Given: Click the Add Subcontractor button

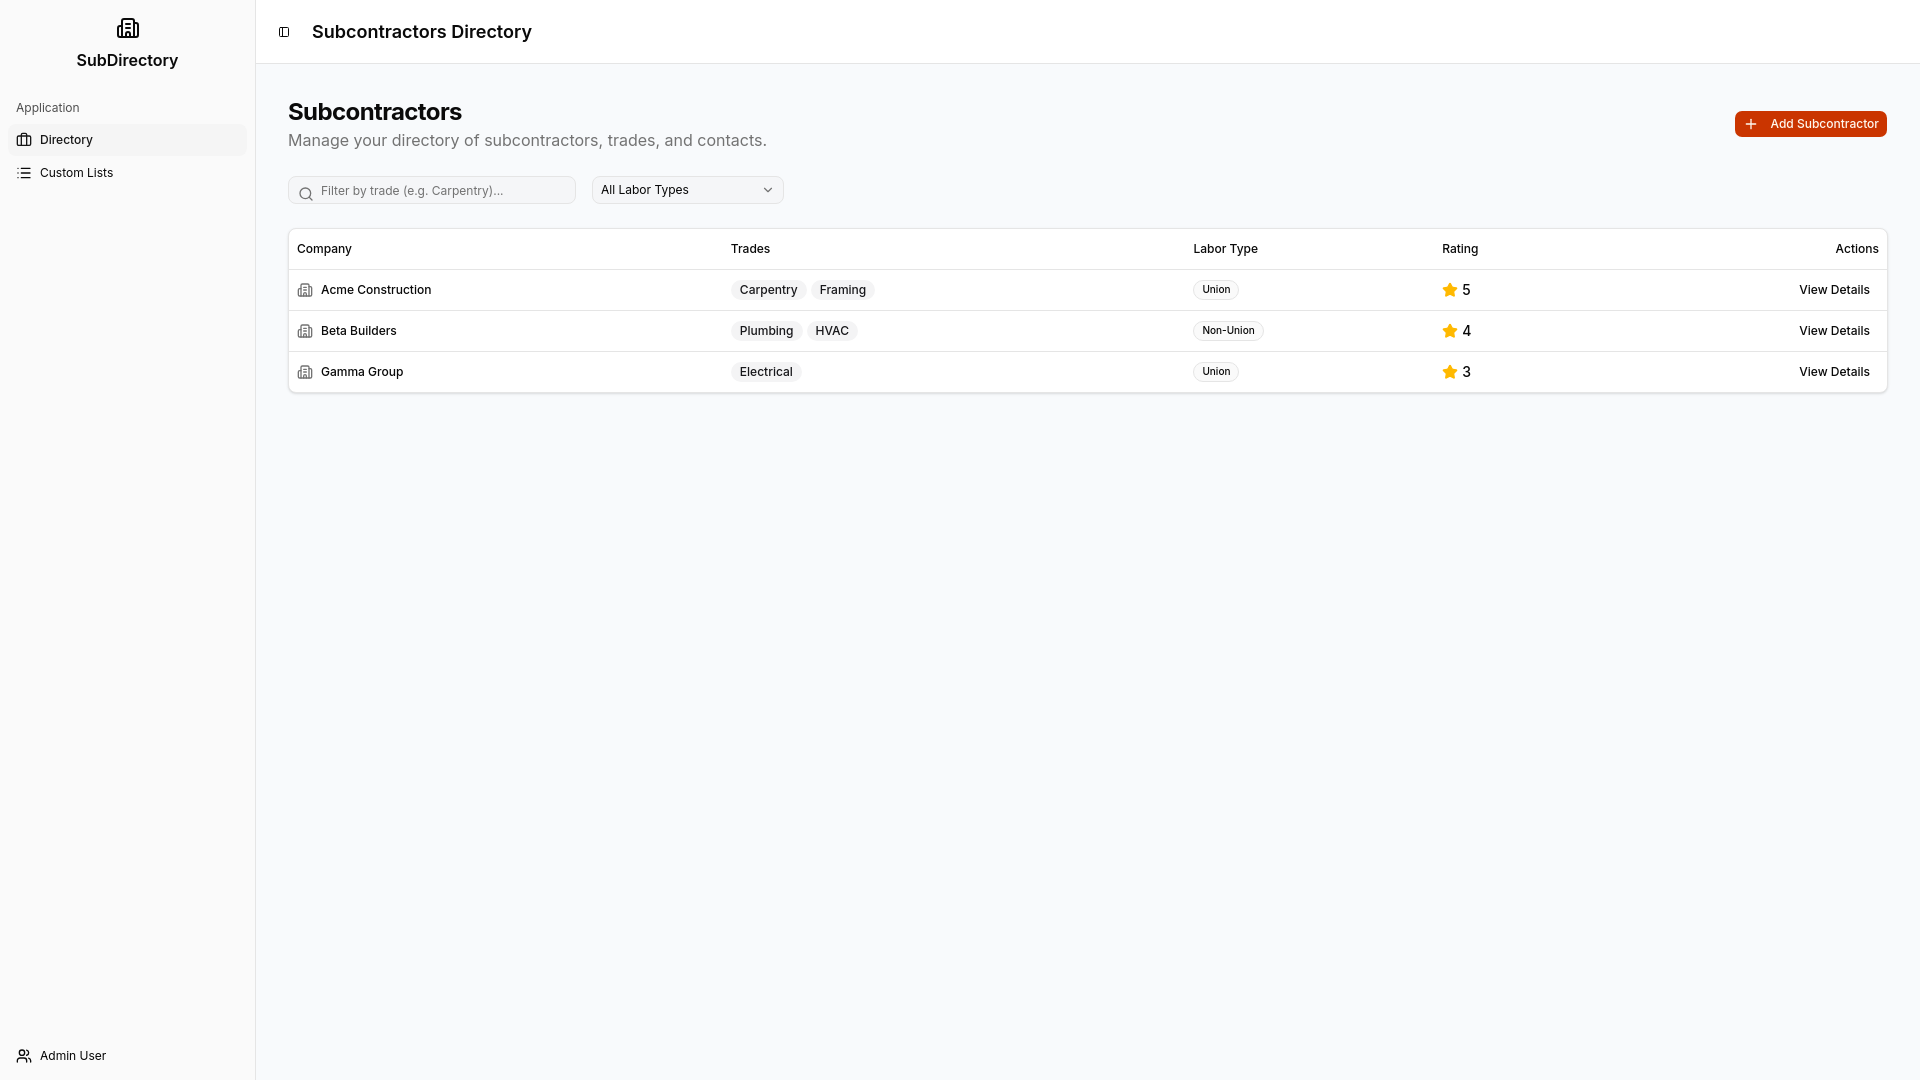Looking at the screenshot, I should (x=1811, y=124).
